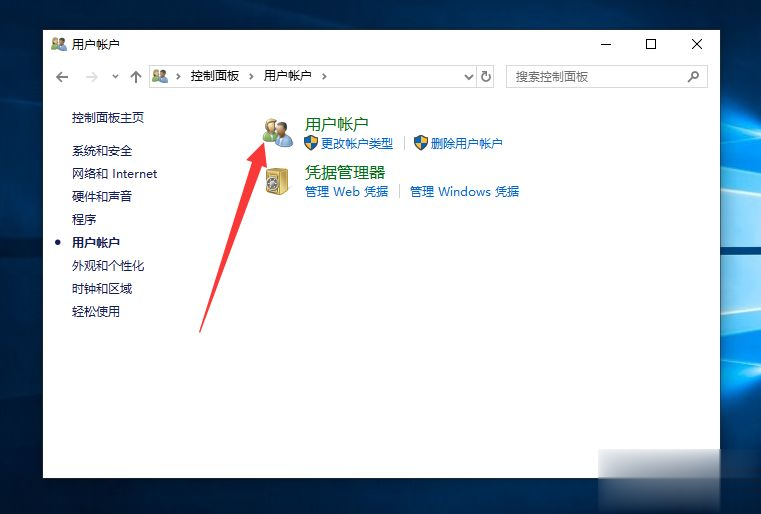Open 硬件和声音 in sidebar
The height and width of the screenshot is (514, 761).
(x=102, y=197)
